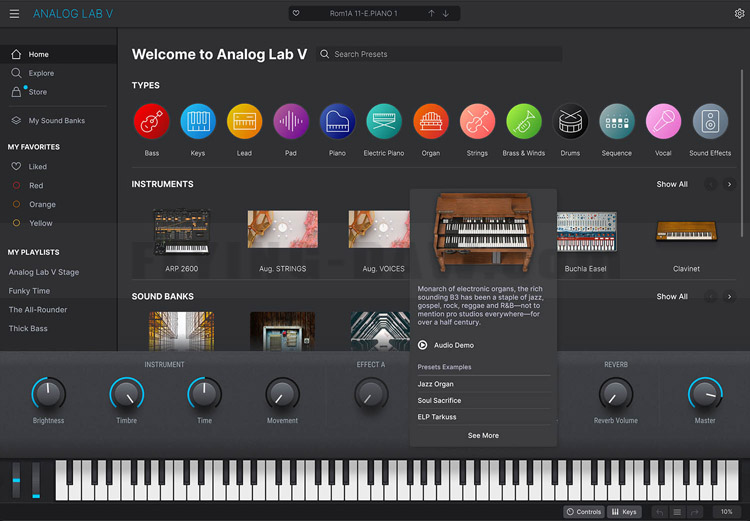750x521 pixels.
Task: Open the Funky Time playlist
Action: point(29,291)
